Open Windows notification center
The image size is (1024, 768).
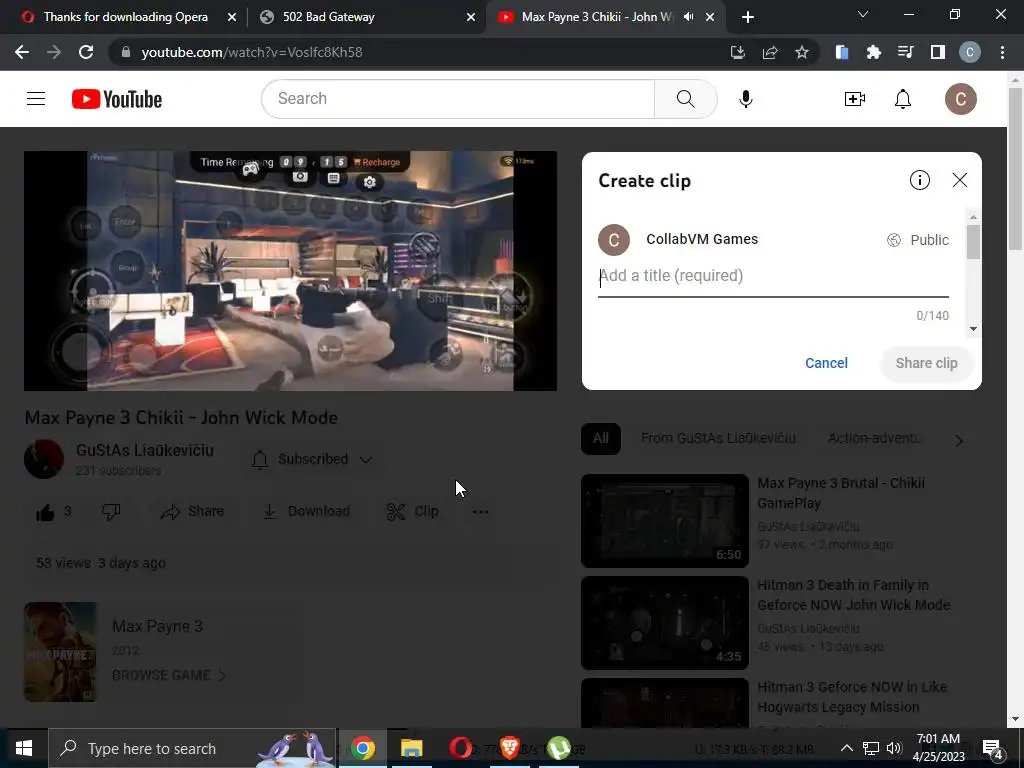point(993,748)
